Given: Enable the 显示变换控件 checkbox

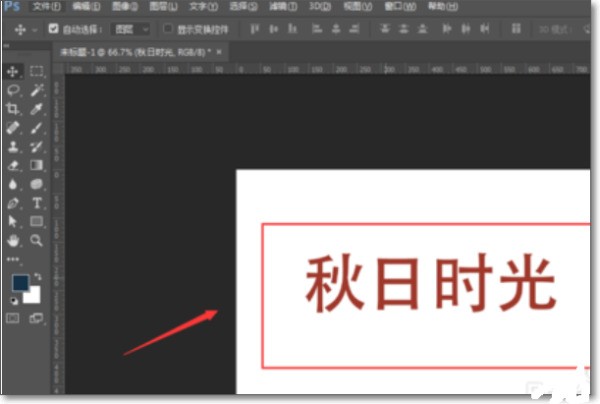Looking at the screenshot, I should click(168, 29).
